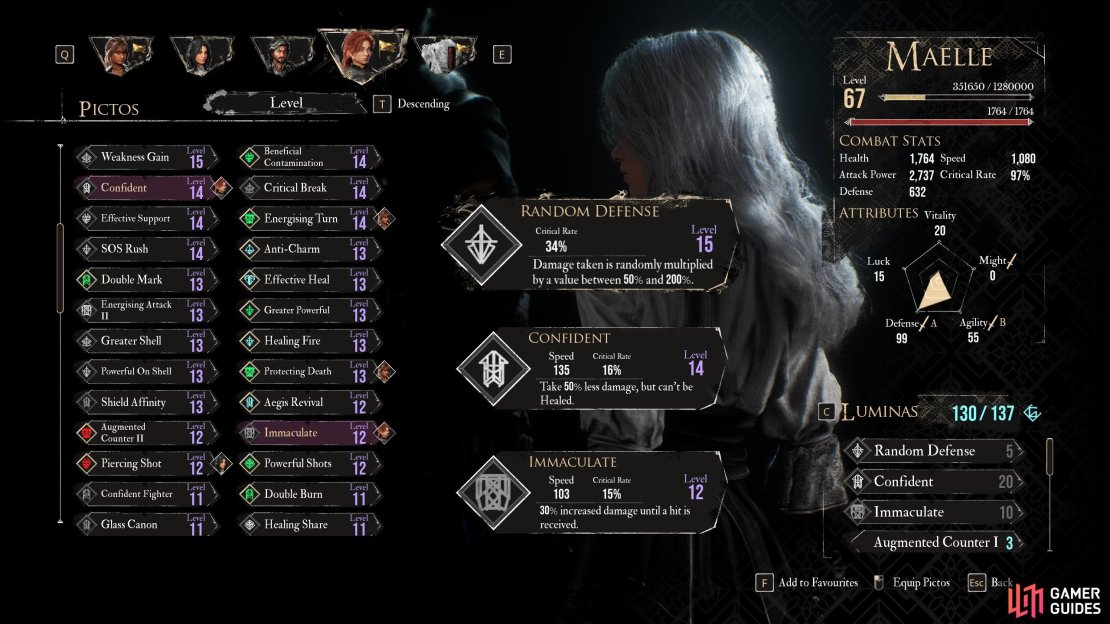This screenshot has height=624, width=1110.
Task: Click the Immaculate equipped slot icon
Action: 493,493
